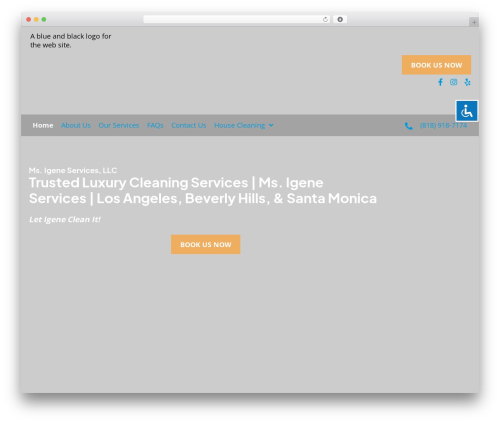Click 'Ms. Igene Services, LLC' subtitle
500x423 pixels.
coord(73,170)
